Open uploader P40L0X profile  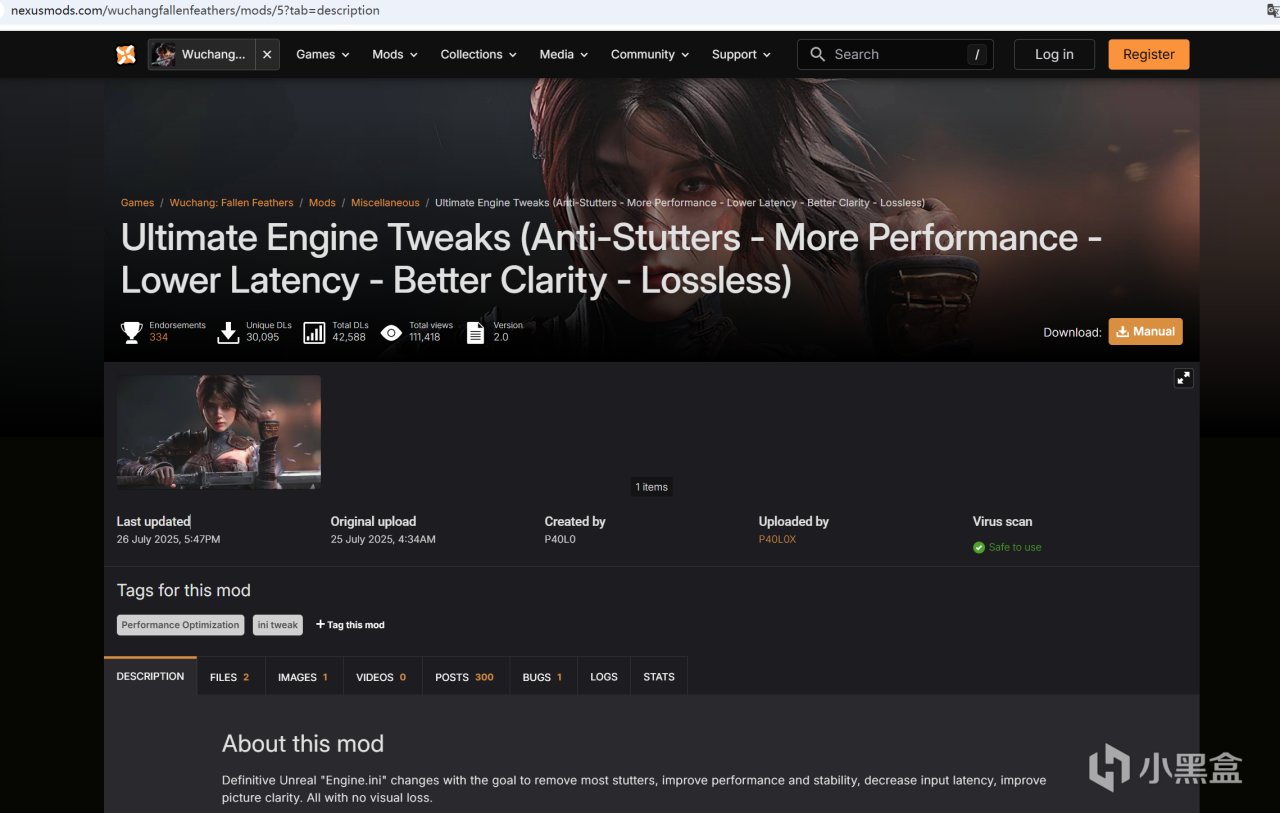[x=777, y=540]
